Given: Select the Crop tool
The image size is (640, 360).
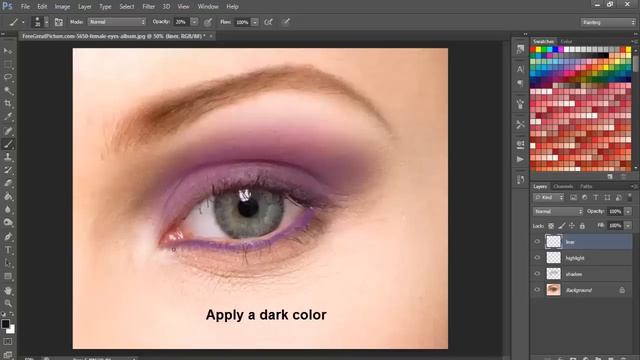Looking at the screenshot, I should pyautogui.click(x=8, y=104).
